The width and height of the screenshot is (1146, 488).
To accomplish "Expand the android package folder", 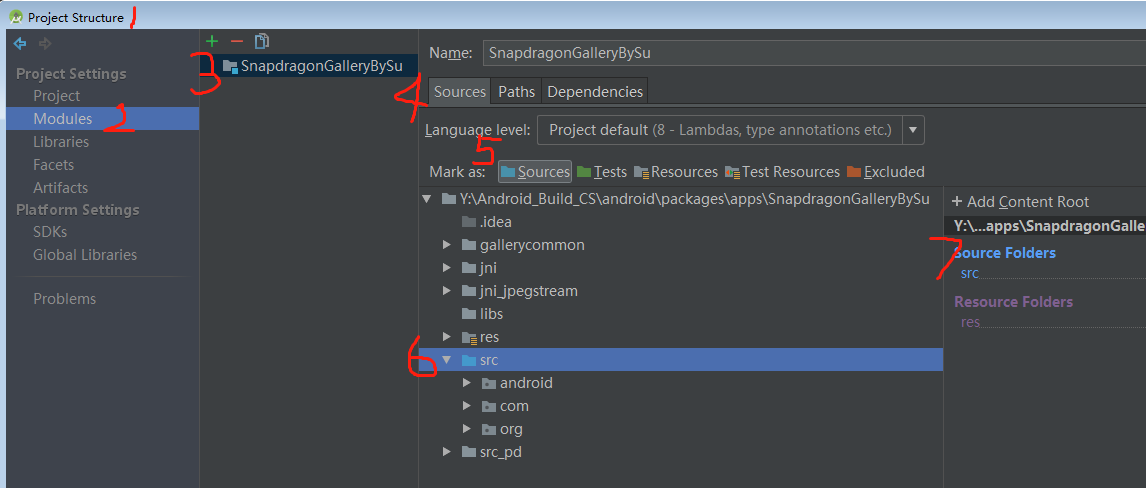I will click(466, 383).
